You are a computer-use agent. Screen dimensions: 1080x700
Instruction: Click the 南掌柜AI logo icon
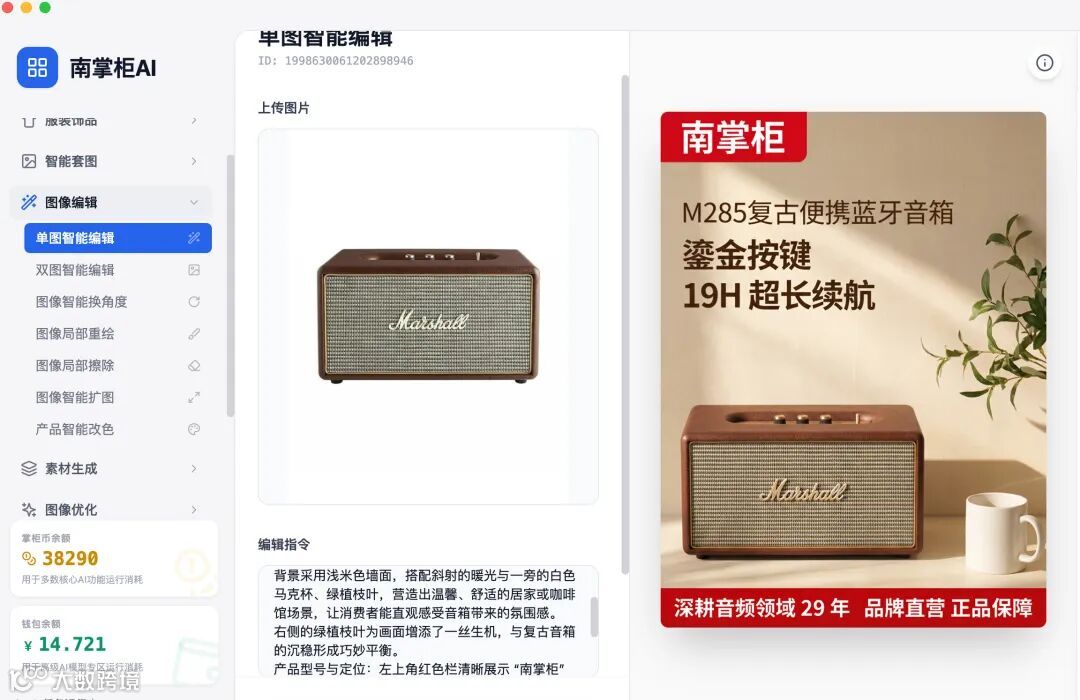[37, 68]
